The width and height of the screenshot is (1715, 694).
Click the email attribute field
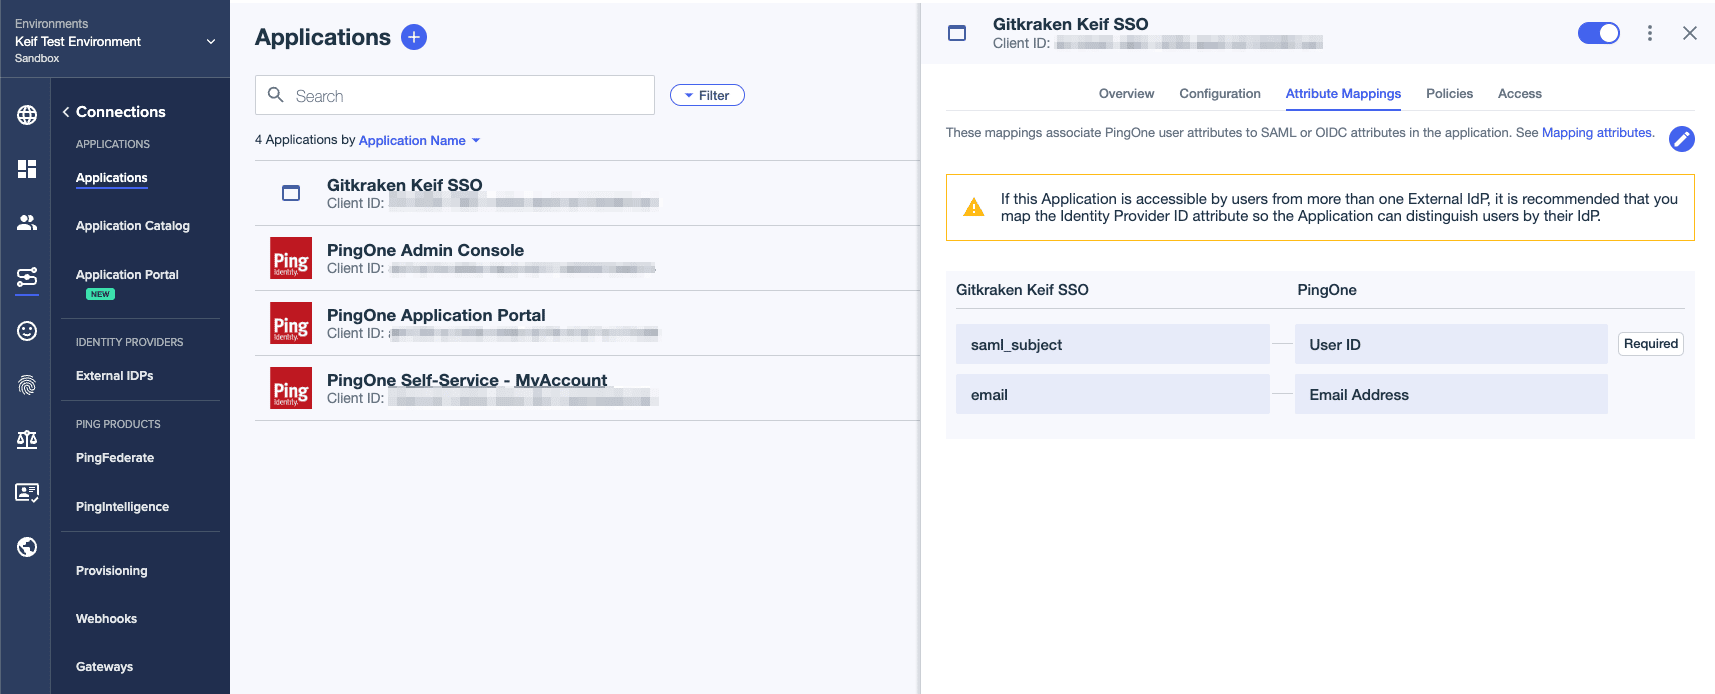(1112, 394)
